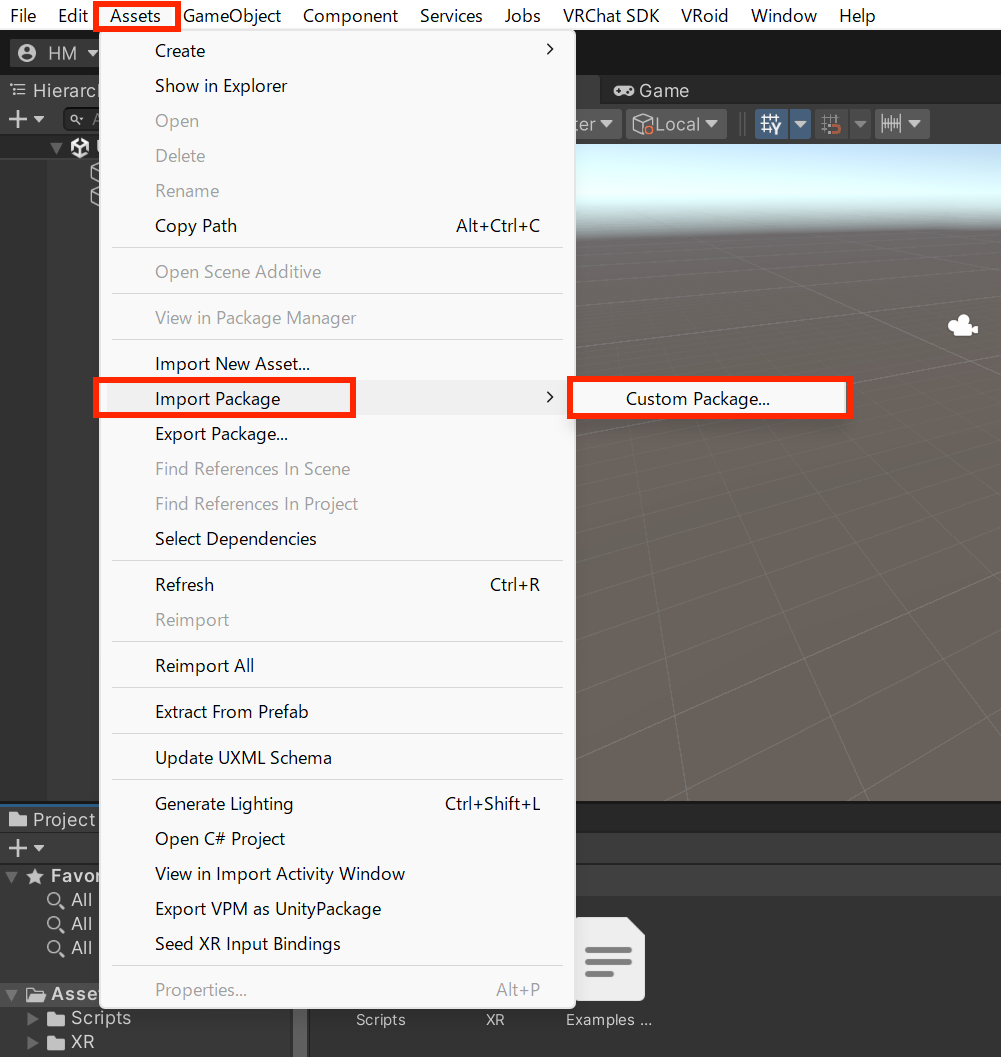Click the Scripts label in asset grid
The height and width of the screenshot is (1057, 1001).
click(x=381, y=1020)
